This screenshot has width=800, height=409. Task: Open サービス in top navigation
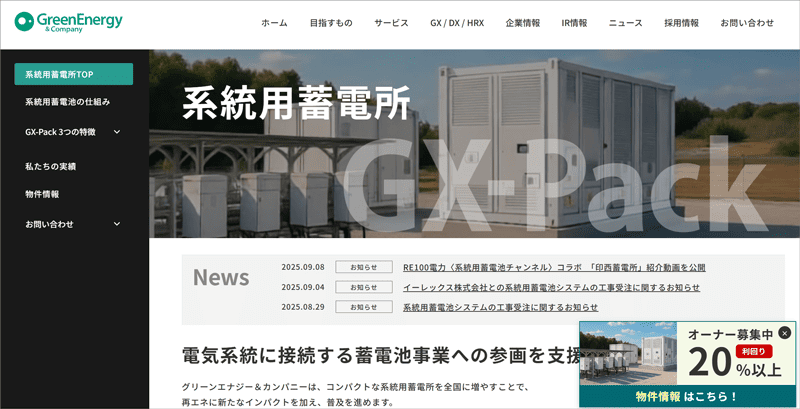(391, 22)
